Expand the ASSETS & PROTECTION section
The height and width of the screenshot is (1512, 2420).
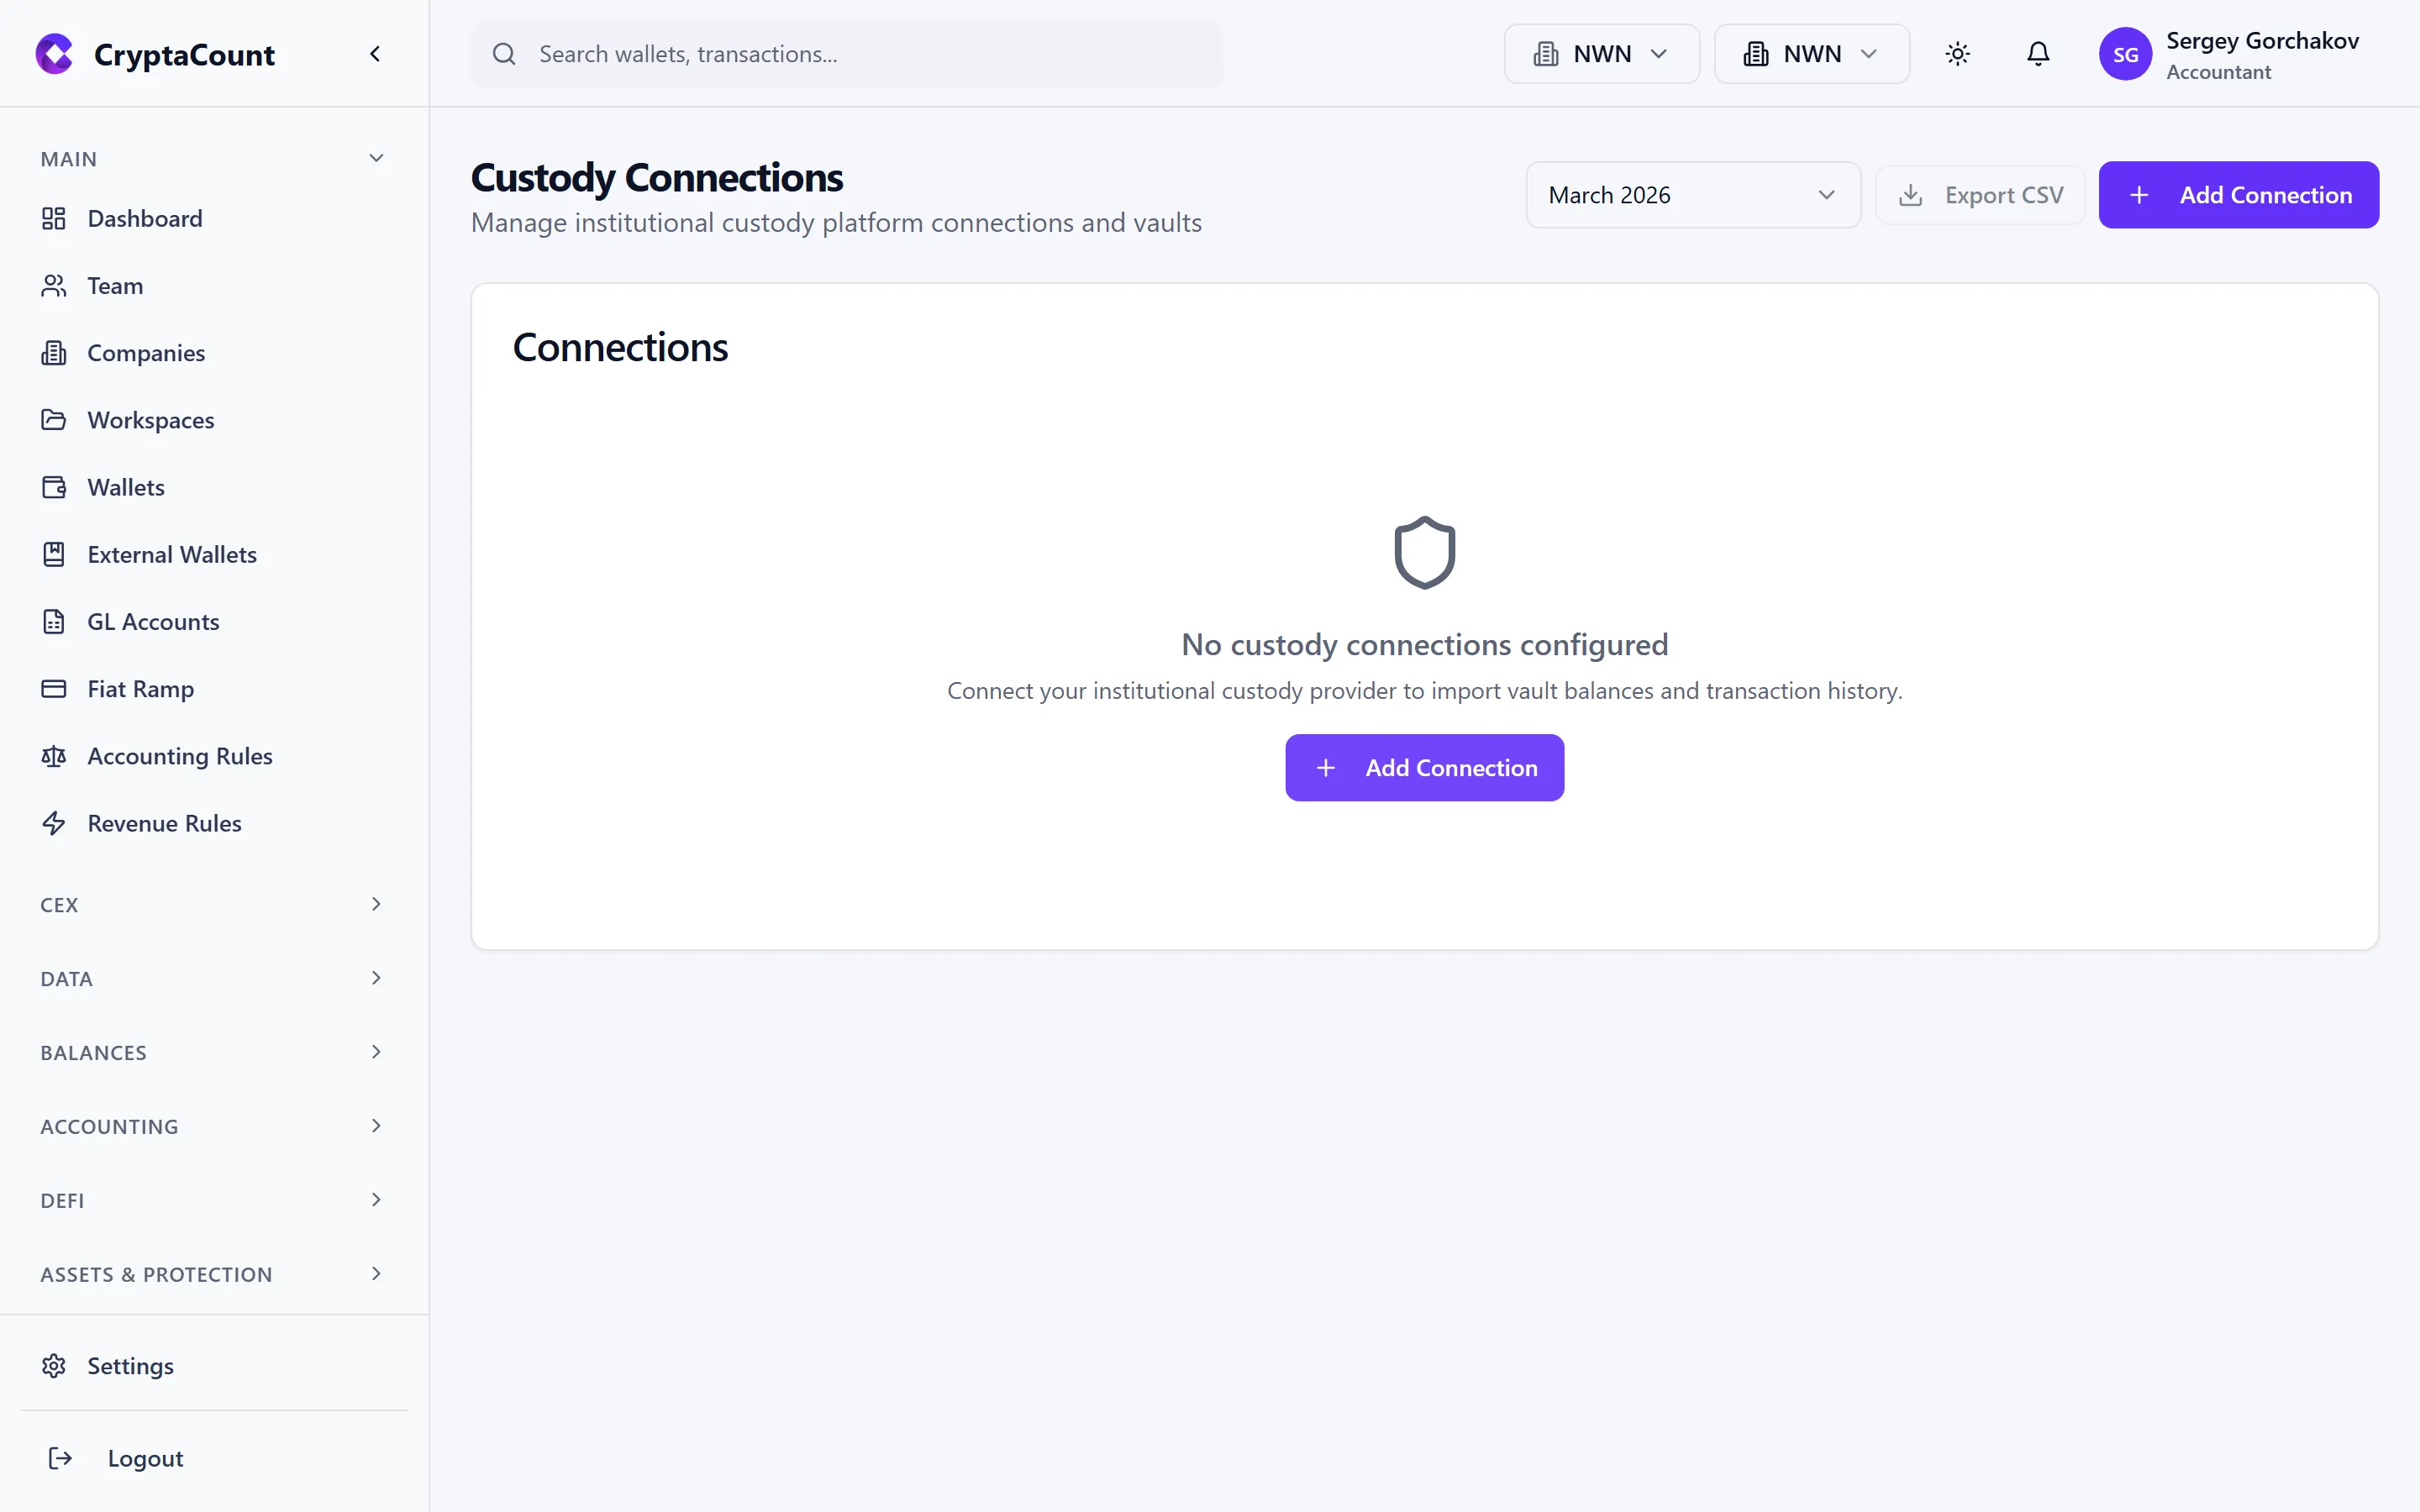211,1274
